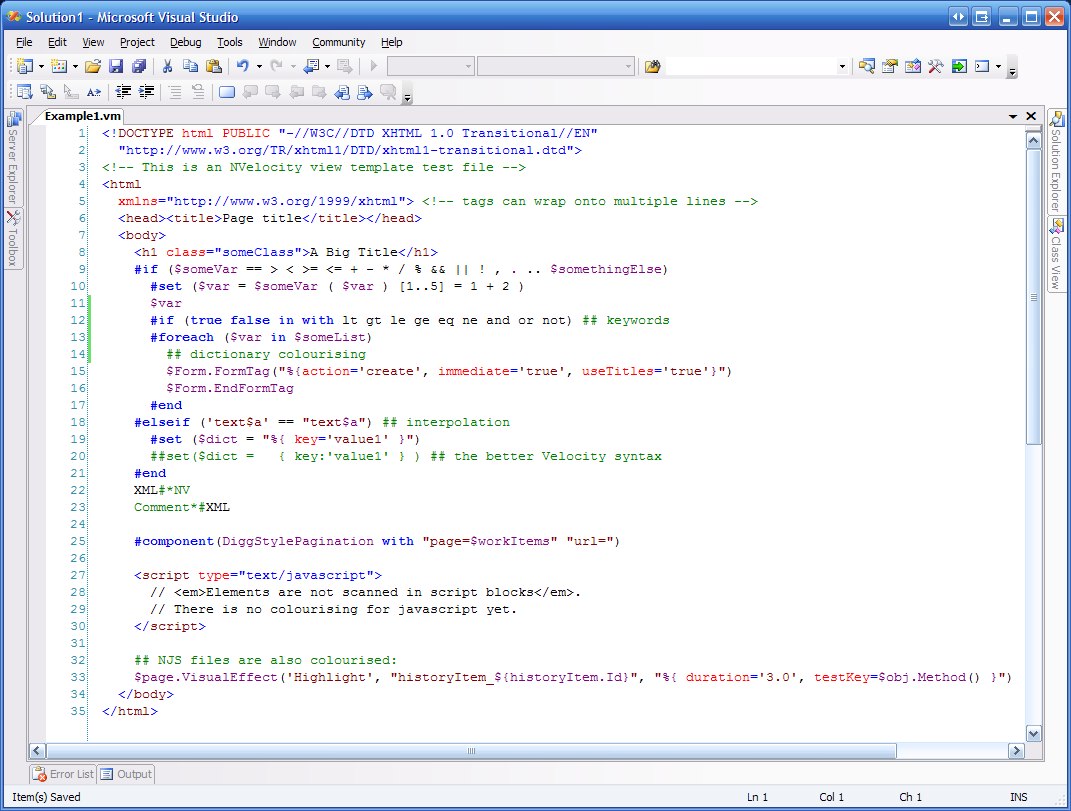Screen dimensions: 1071x811
Task: Open the Community menu
Action: 338,42
